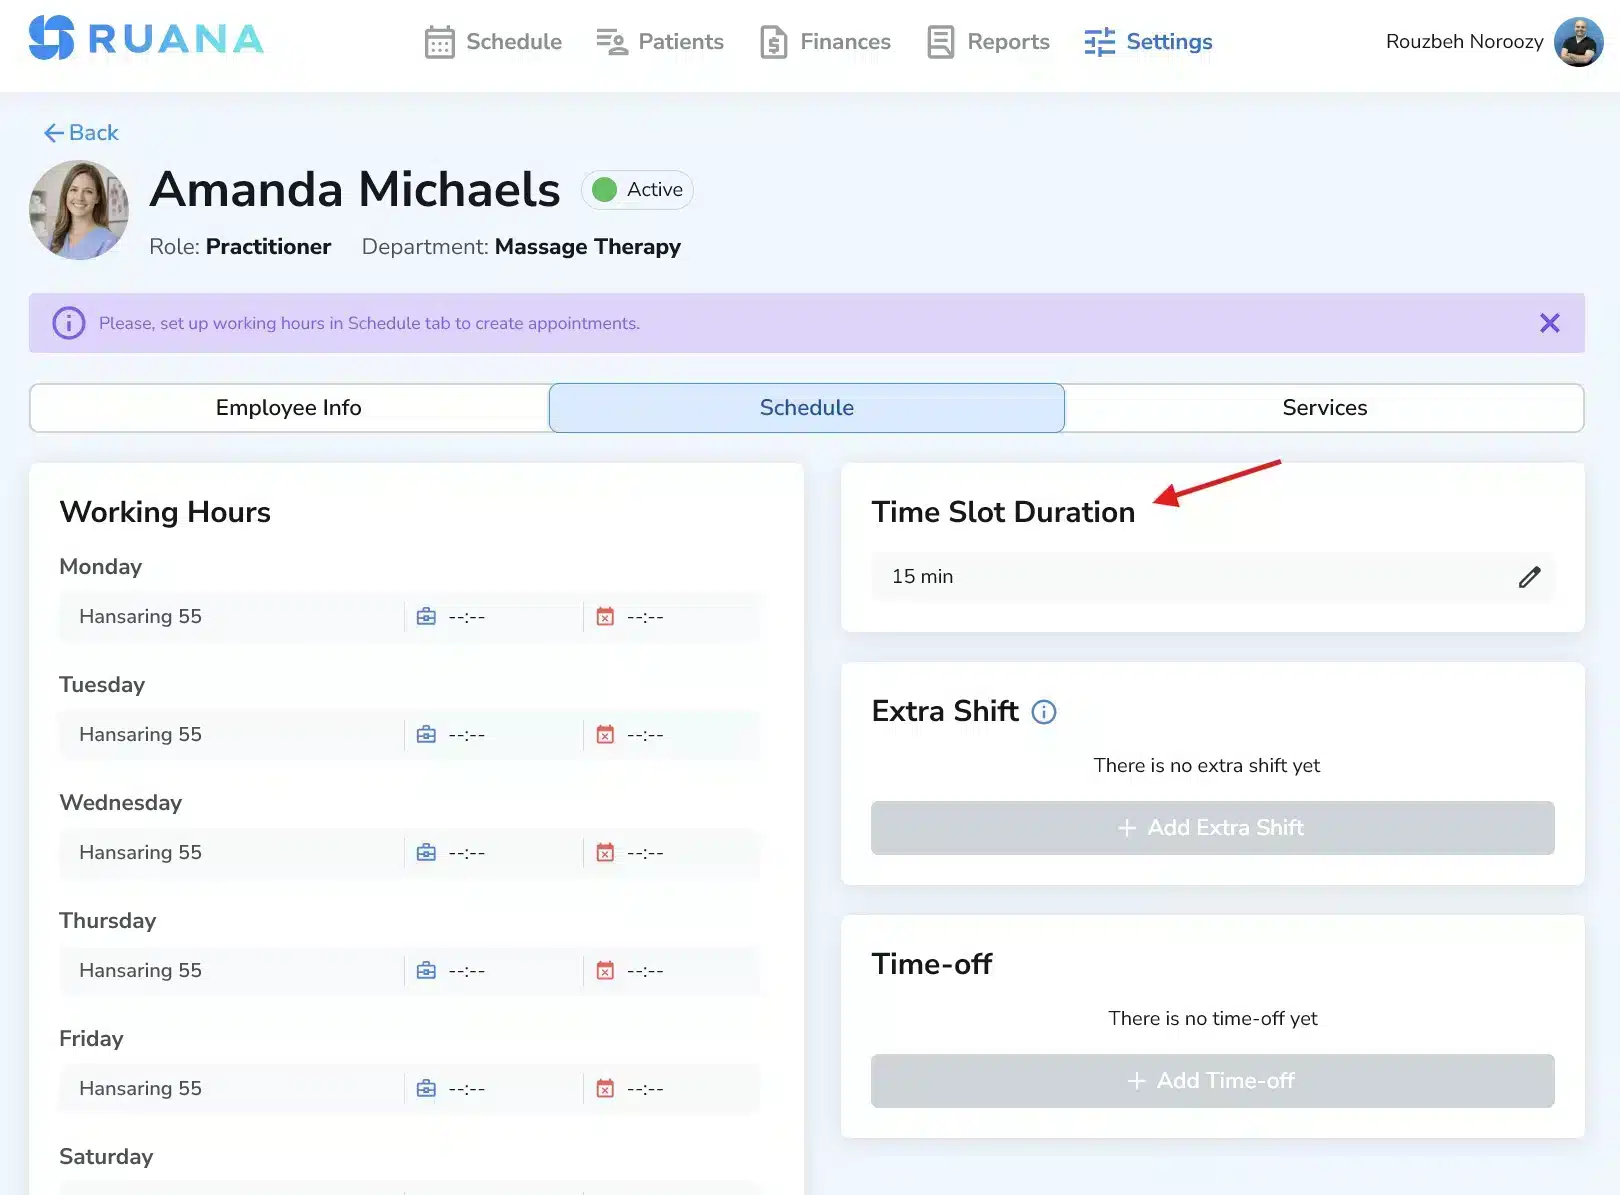Click the Add Extra Shift button

tap(1211, 827)
